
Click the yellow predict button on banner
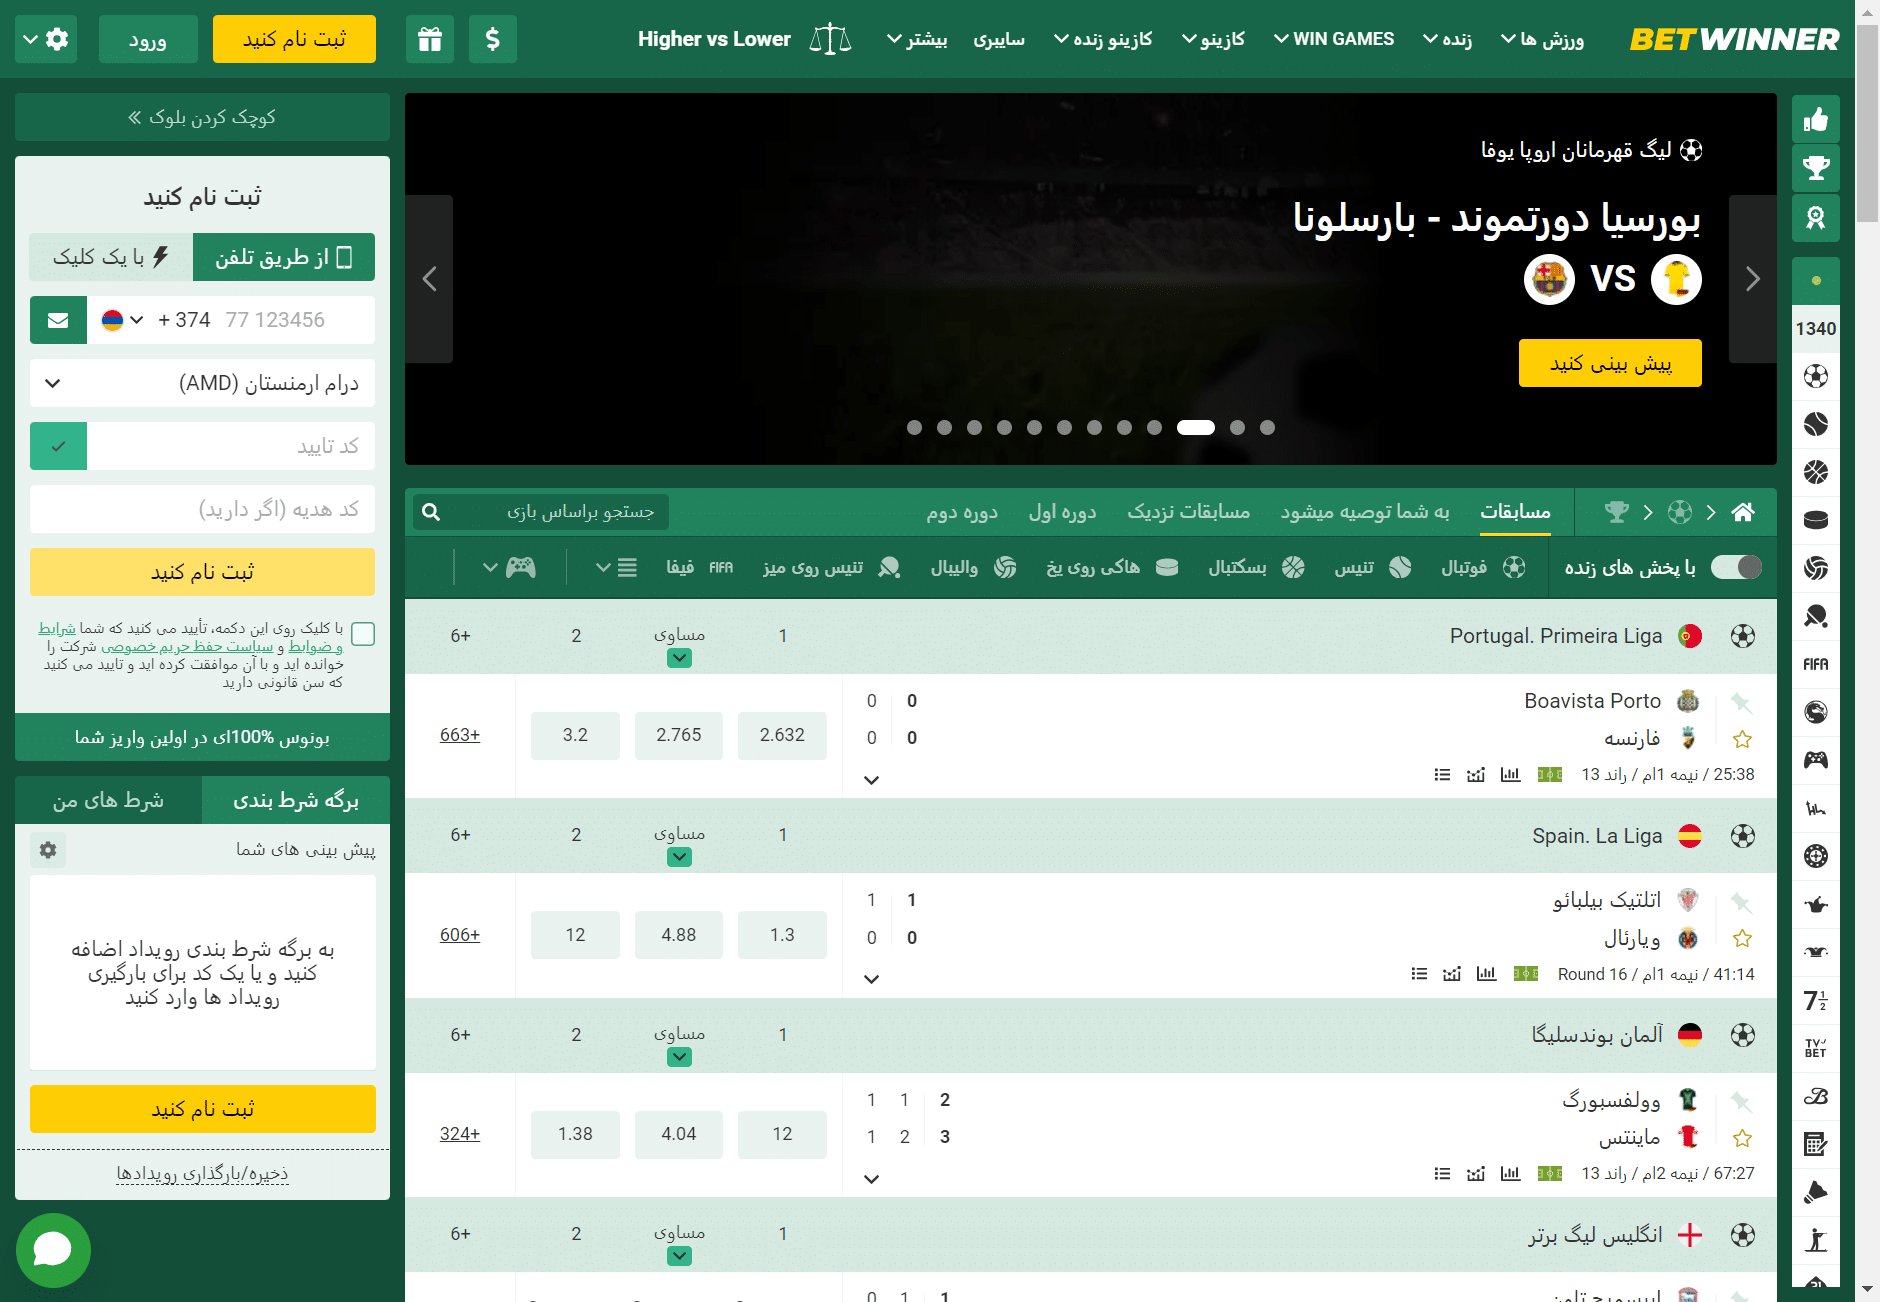point(1610,363)
